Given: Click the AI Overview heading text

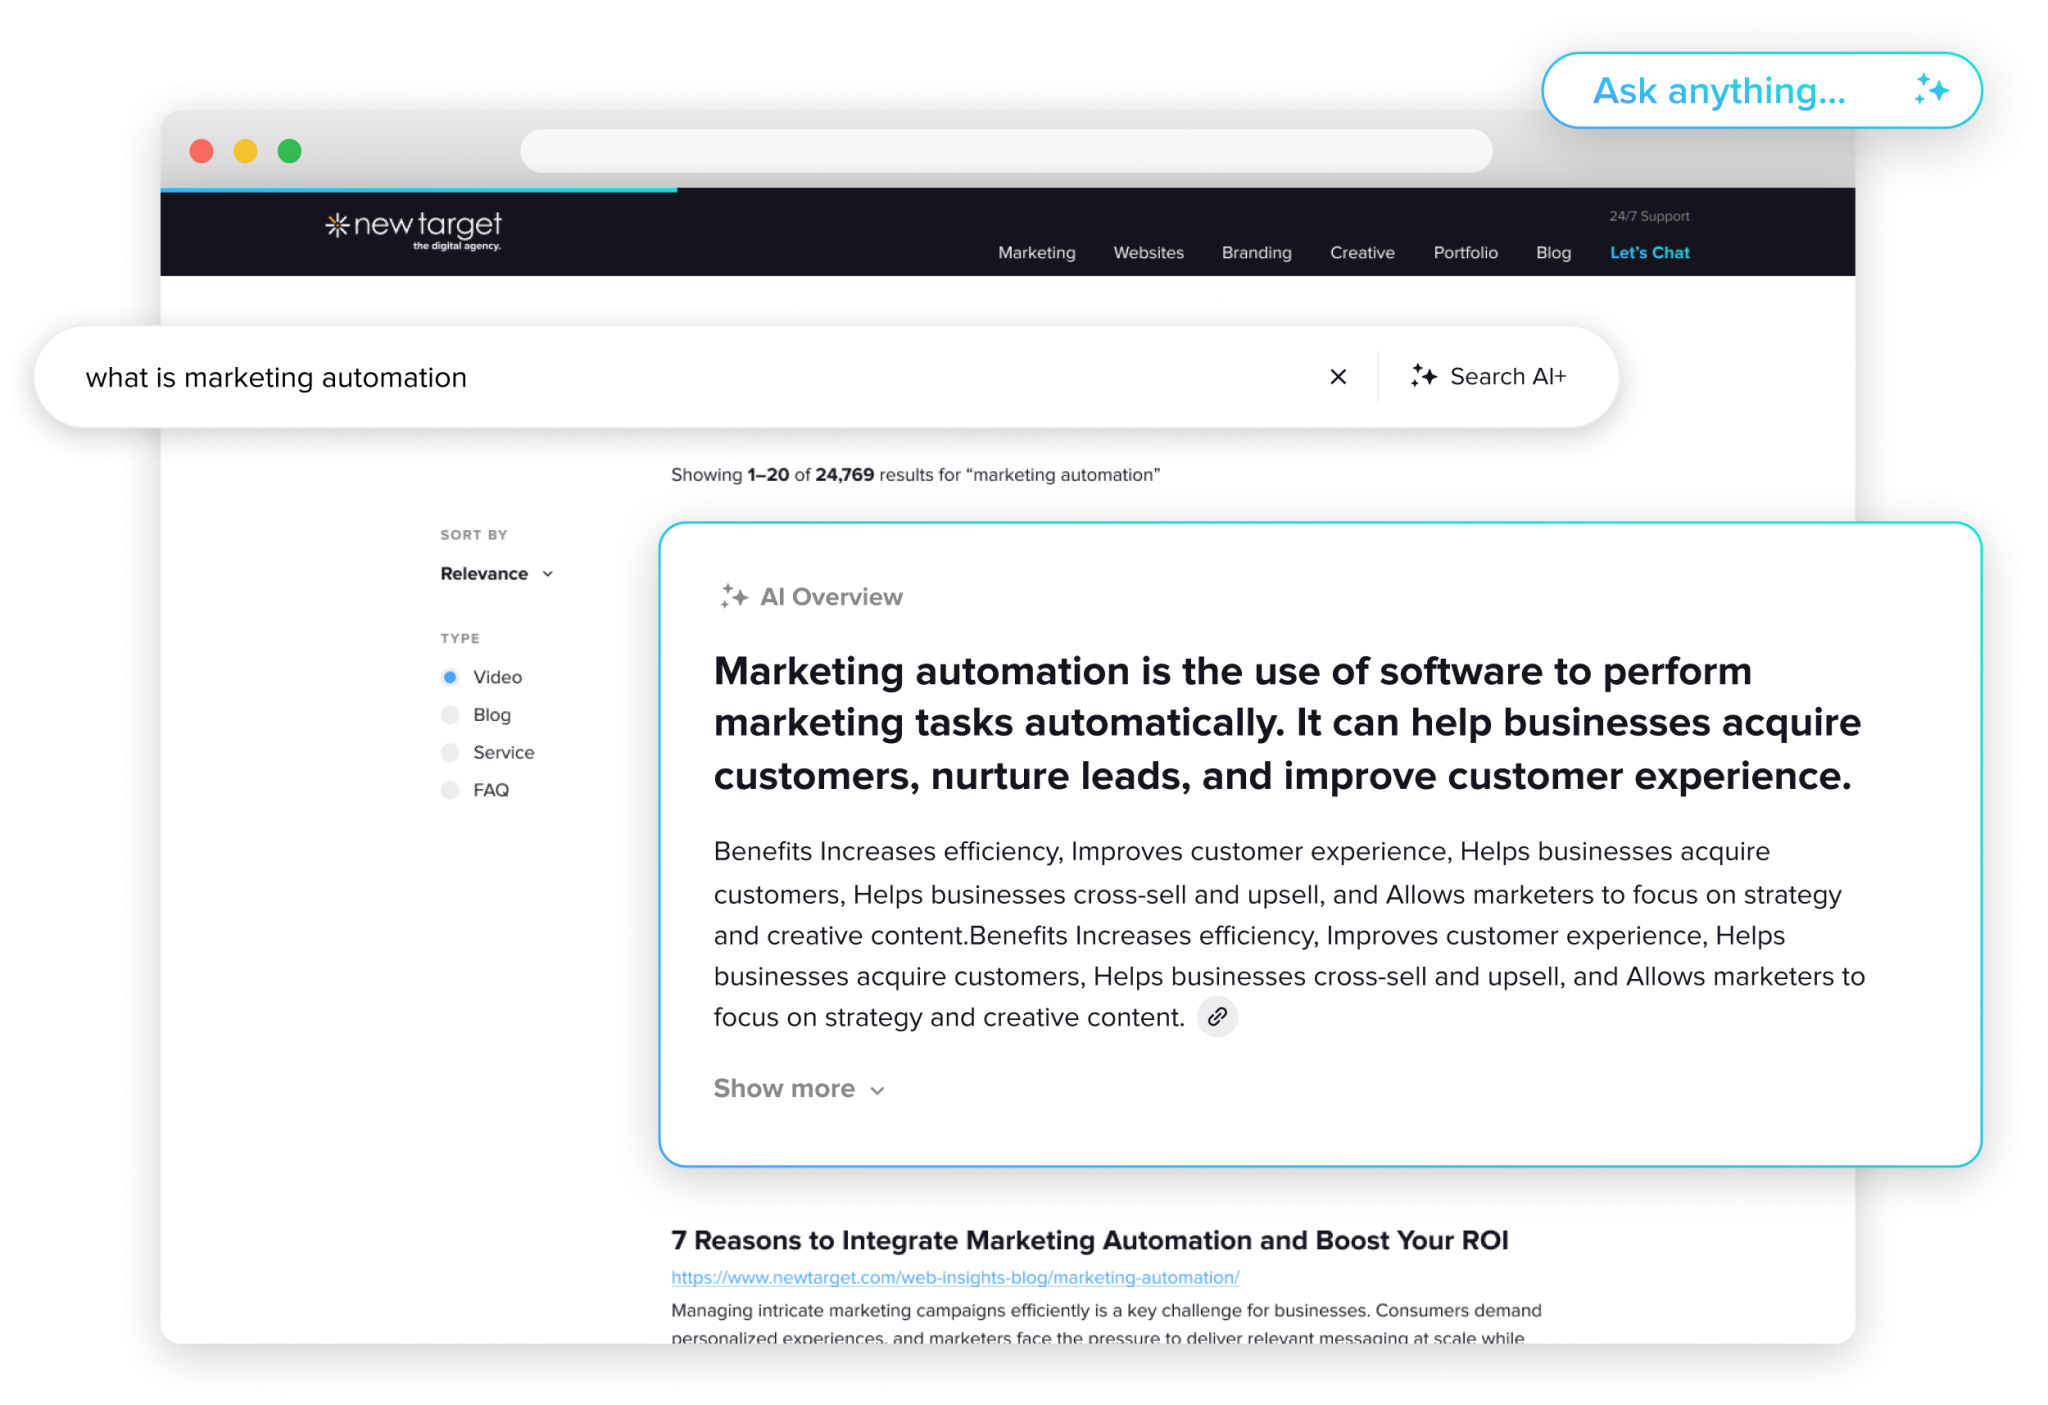Looking at the screenshot, I should [x=831, y=597].
